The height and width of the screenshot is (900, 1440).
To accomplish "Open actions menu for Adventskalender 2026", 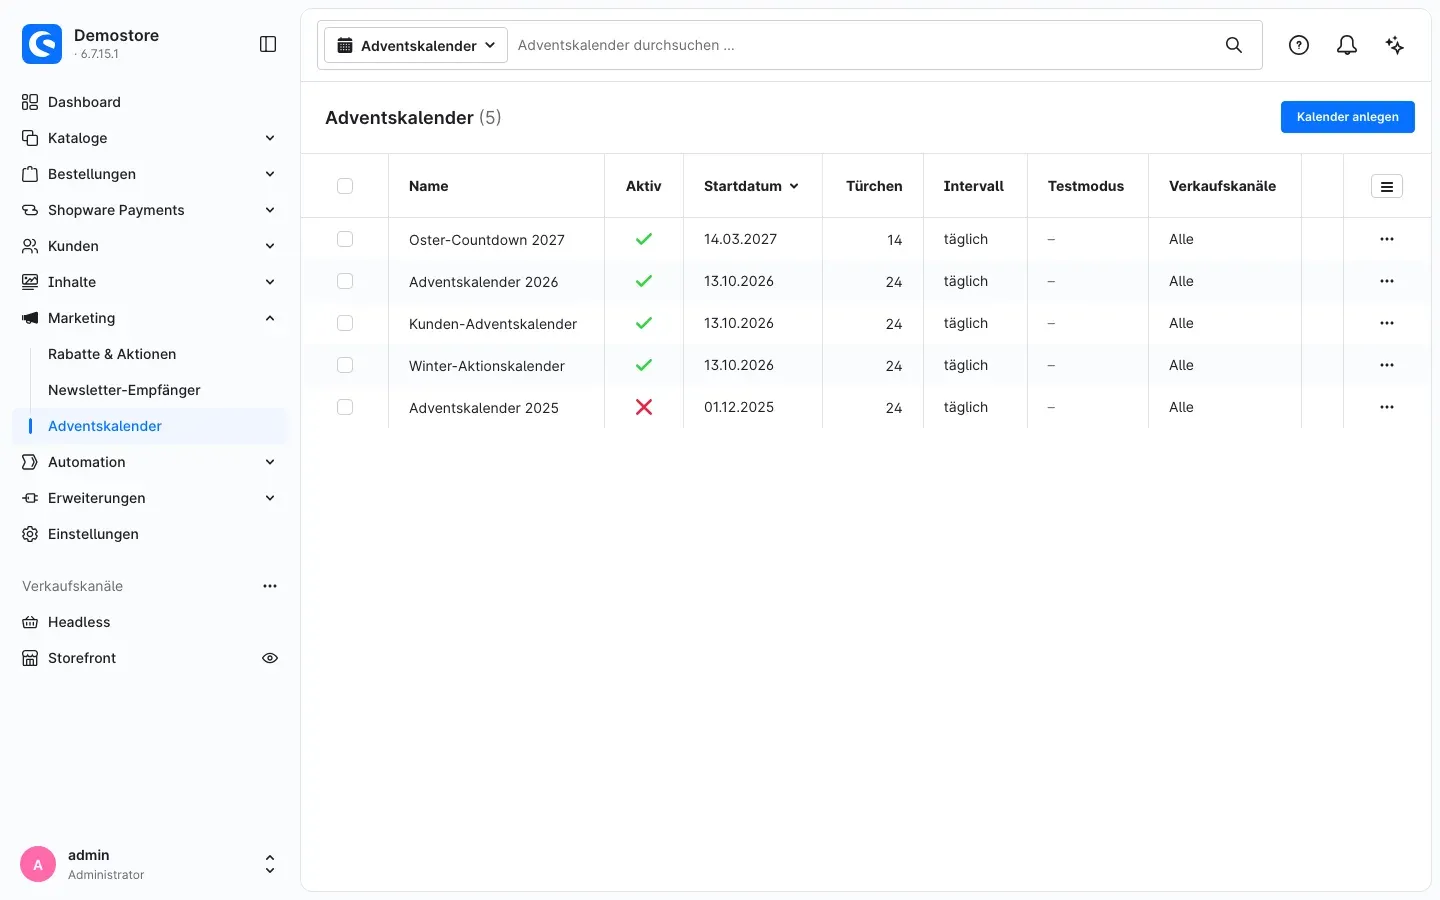I will (x=1387, y=281).
